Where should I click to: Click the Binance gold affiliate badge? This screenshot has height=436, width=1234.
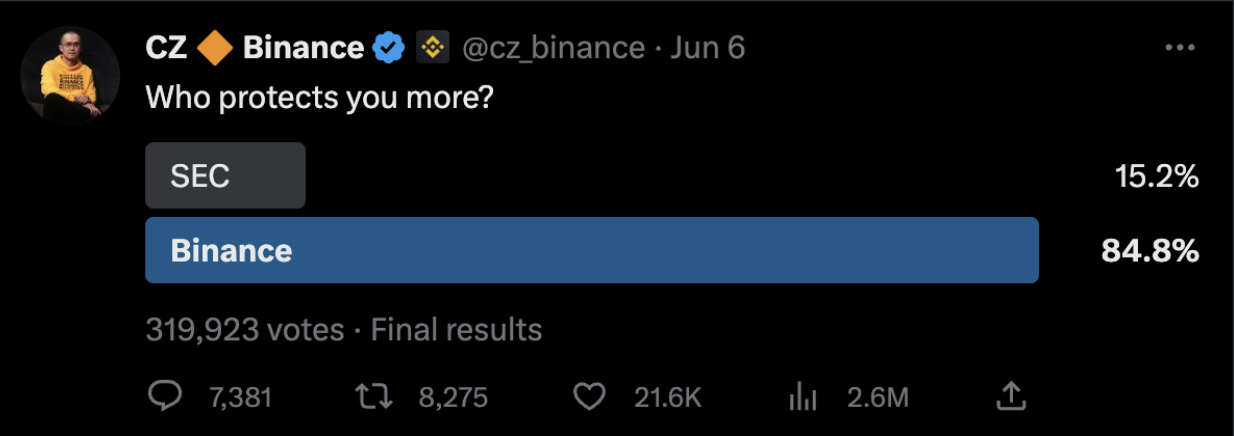click(x=433, y=47)
